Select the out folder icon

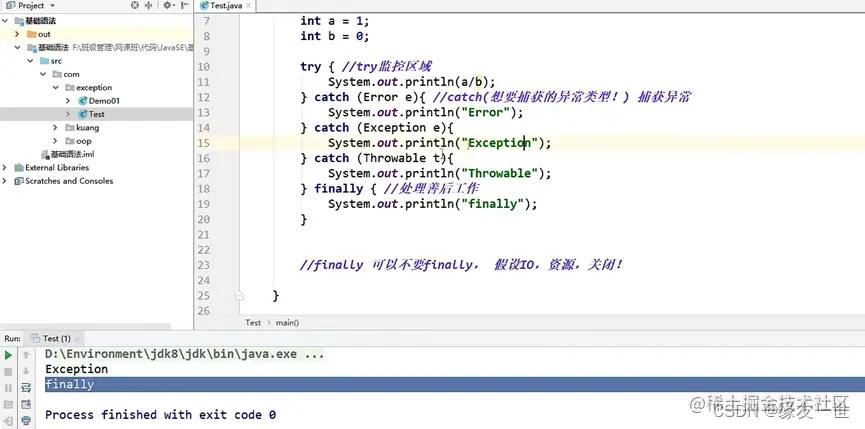(31, 34)
